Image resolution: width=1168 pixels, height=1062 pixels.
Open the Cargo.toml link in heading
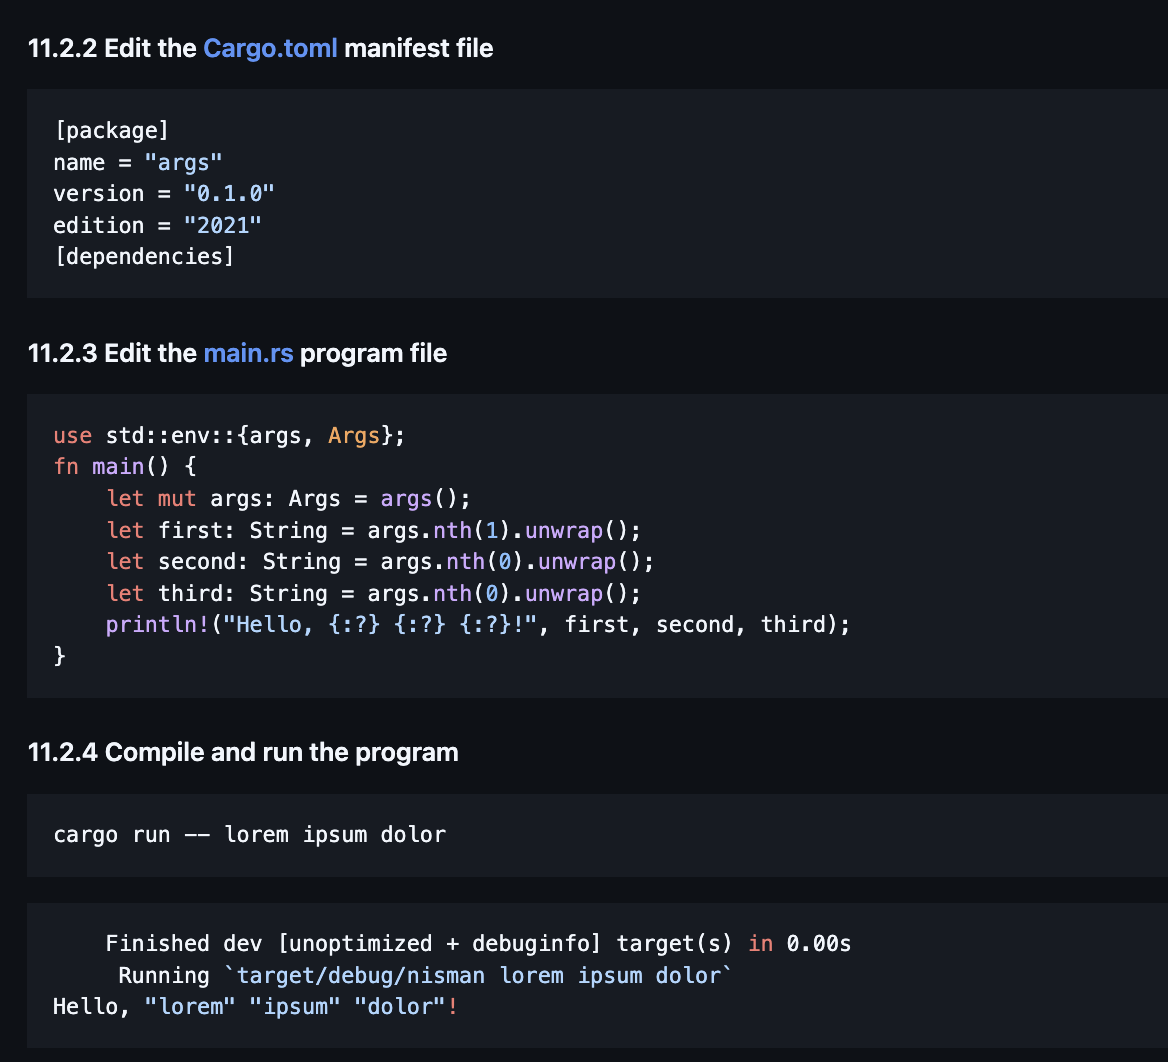(270, 48)
